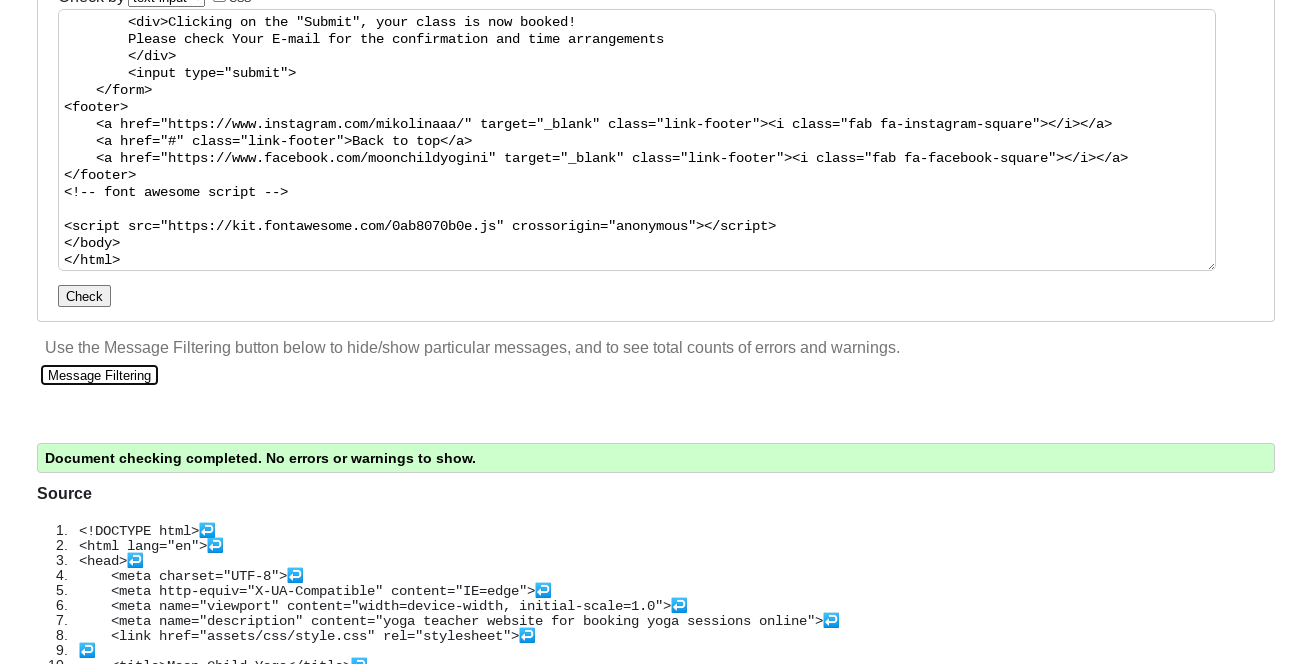Open the 'Check by' input method dropdown
Viewport: 1314px width, 664px height.
[x=166, y=2]
